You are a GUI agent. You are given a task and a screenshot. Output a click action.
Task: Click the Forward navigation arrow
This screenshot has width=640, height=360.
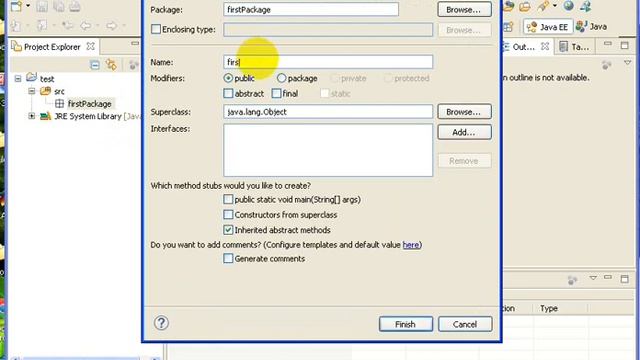click(x=111, y=26)
